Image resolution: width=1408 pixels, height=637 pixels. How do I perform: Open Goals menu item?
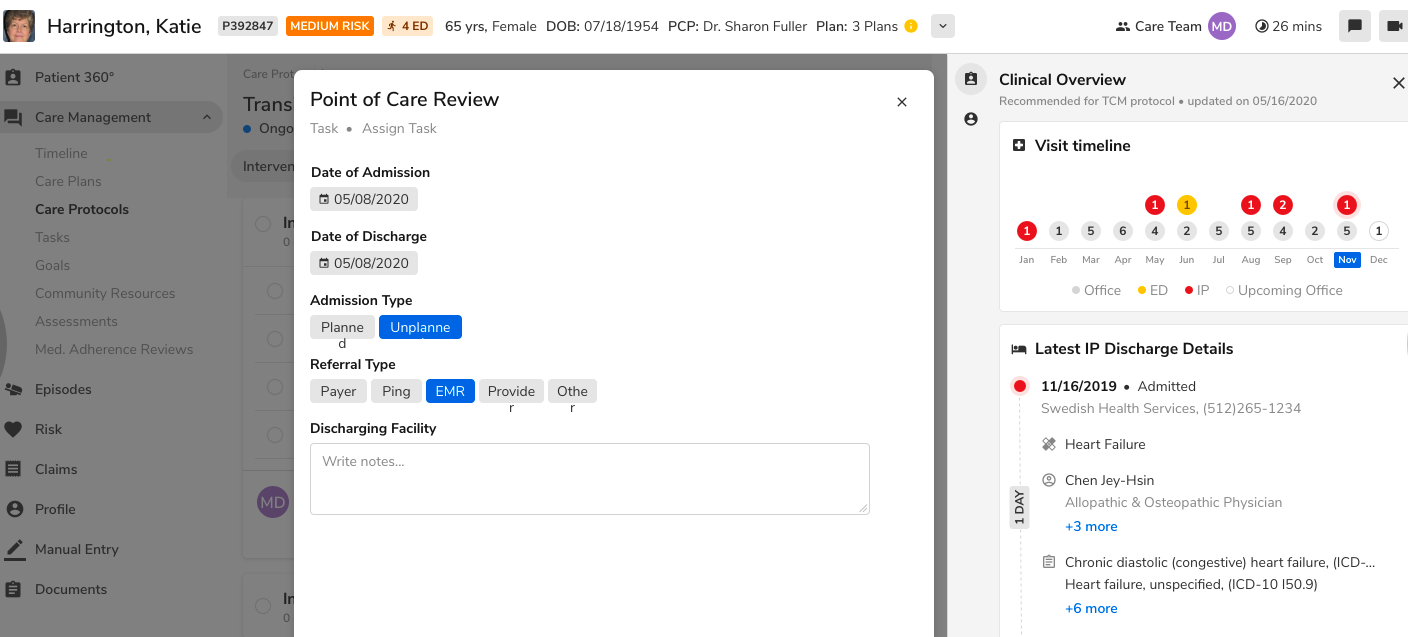(52, 265)
